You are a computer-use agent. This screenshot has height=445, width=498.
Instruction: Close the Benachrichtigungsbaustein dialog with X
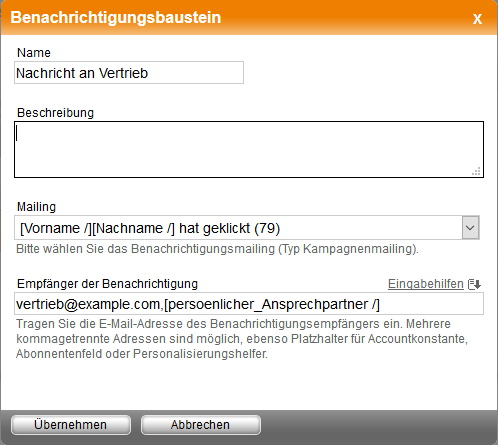477,19
